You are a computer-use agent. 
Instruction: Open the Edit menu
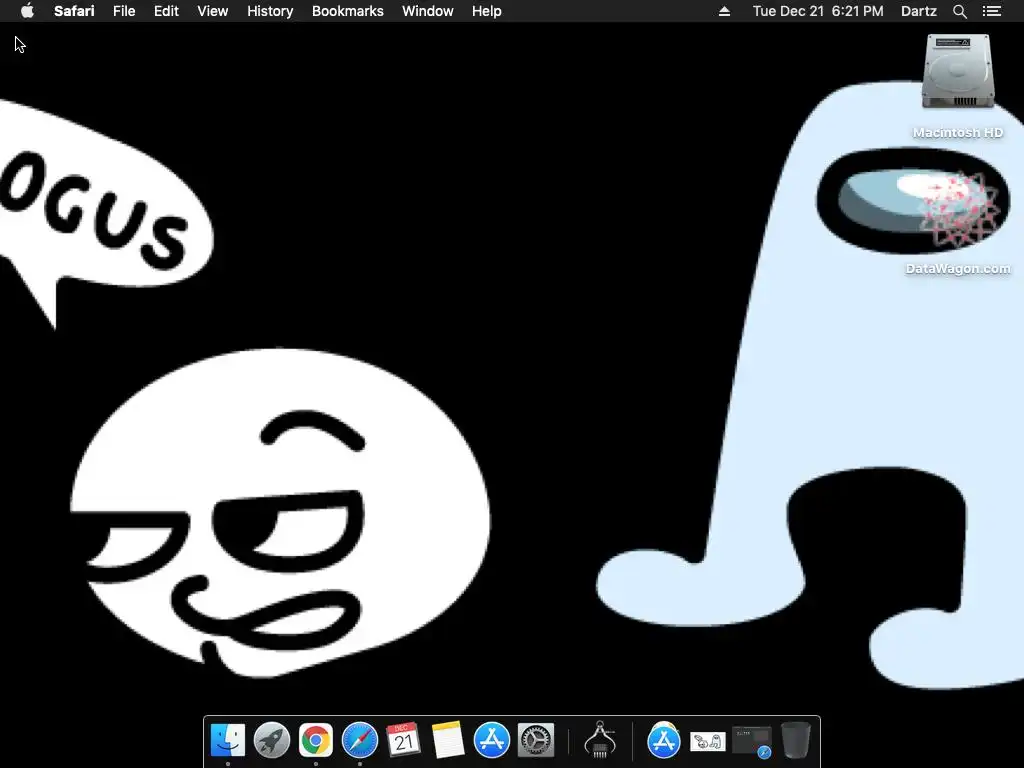166,11
